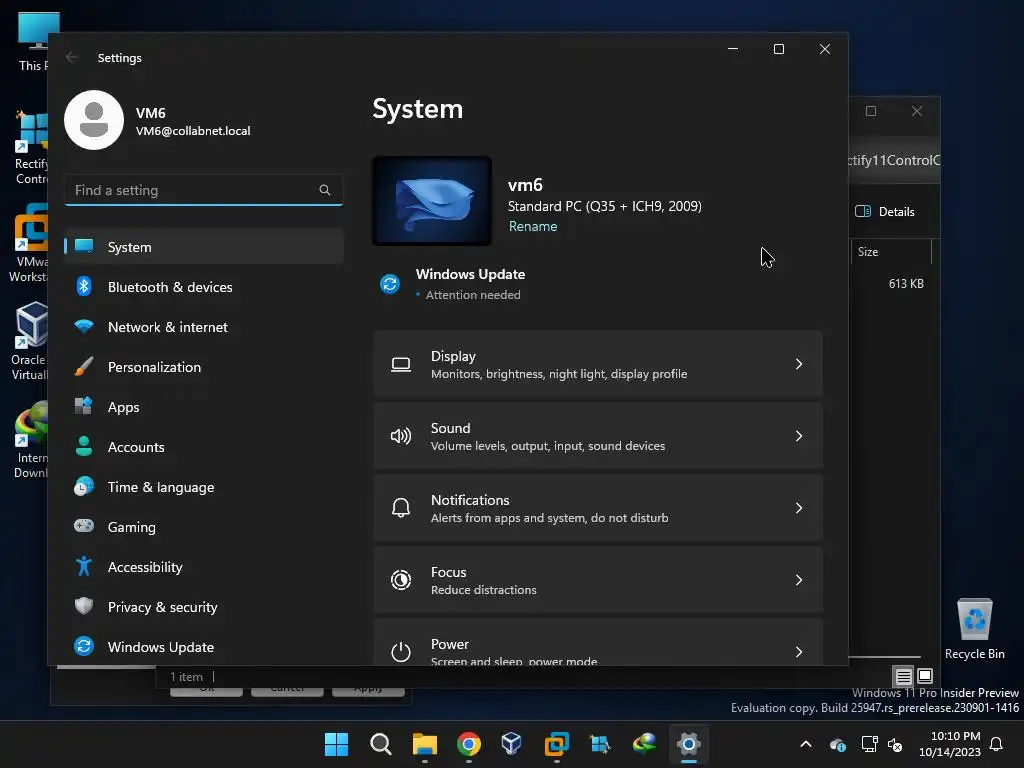This screenshot has height=768, width=1024.
Task: Click the Display monitor icon
Action: click(x=401, y=364)
